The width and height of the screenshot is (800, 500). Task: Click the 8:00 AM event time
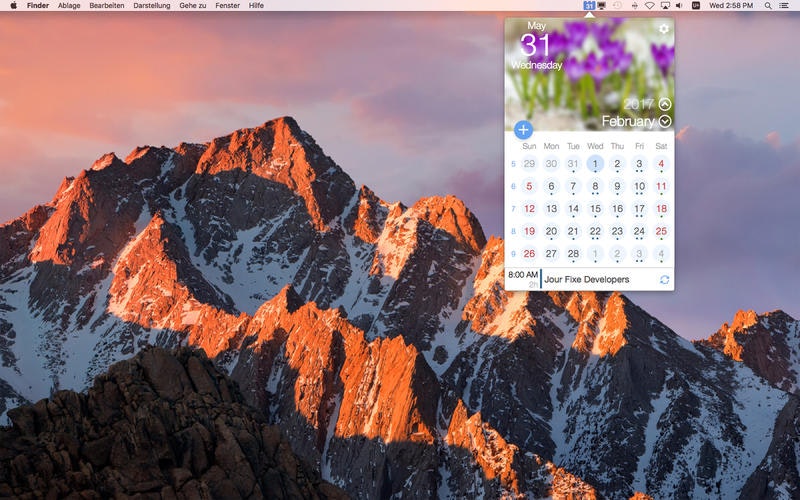[x=523, y=274]
